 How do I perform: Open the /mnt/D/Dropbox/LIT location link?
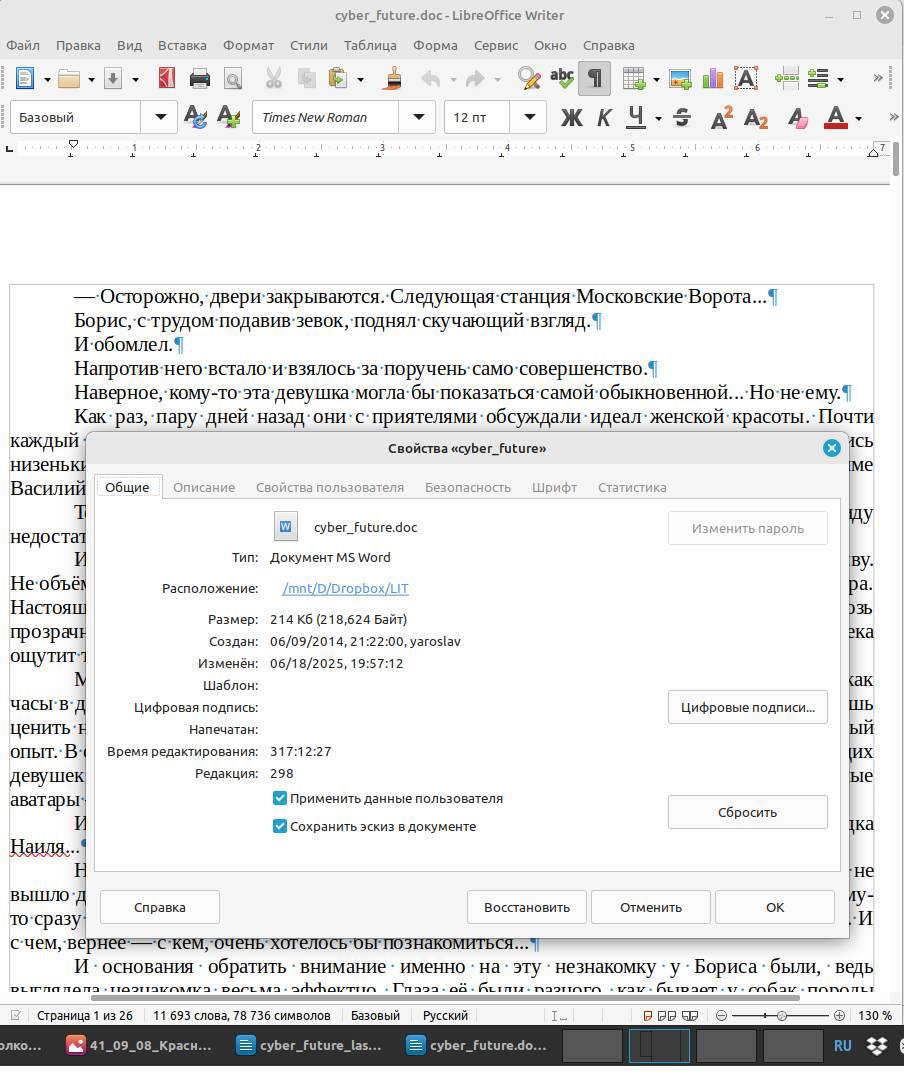click(x=345, y=589)
